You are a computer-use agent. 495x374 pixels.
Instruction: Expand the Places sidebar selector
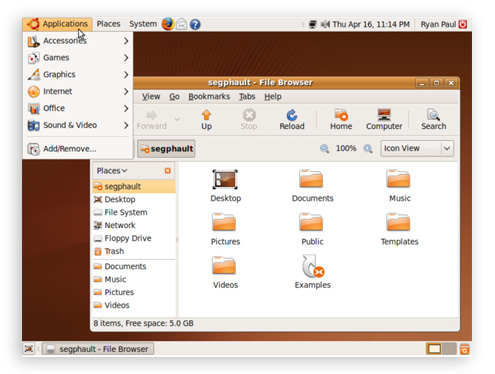click(x=112, y=171)
